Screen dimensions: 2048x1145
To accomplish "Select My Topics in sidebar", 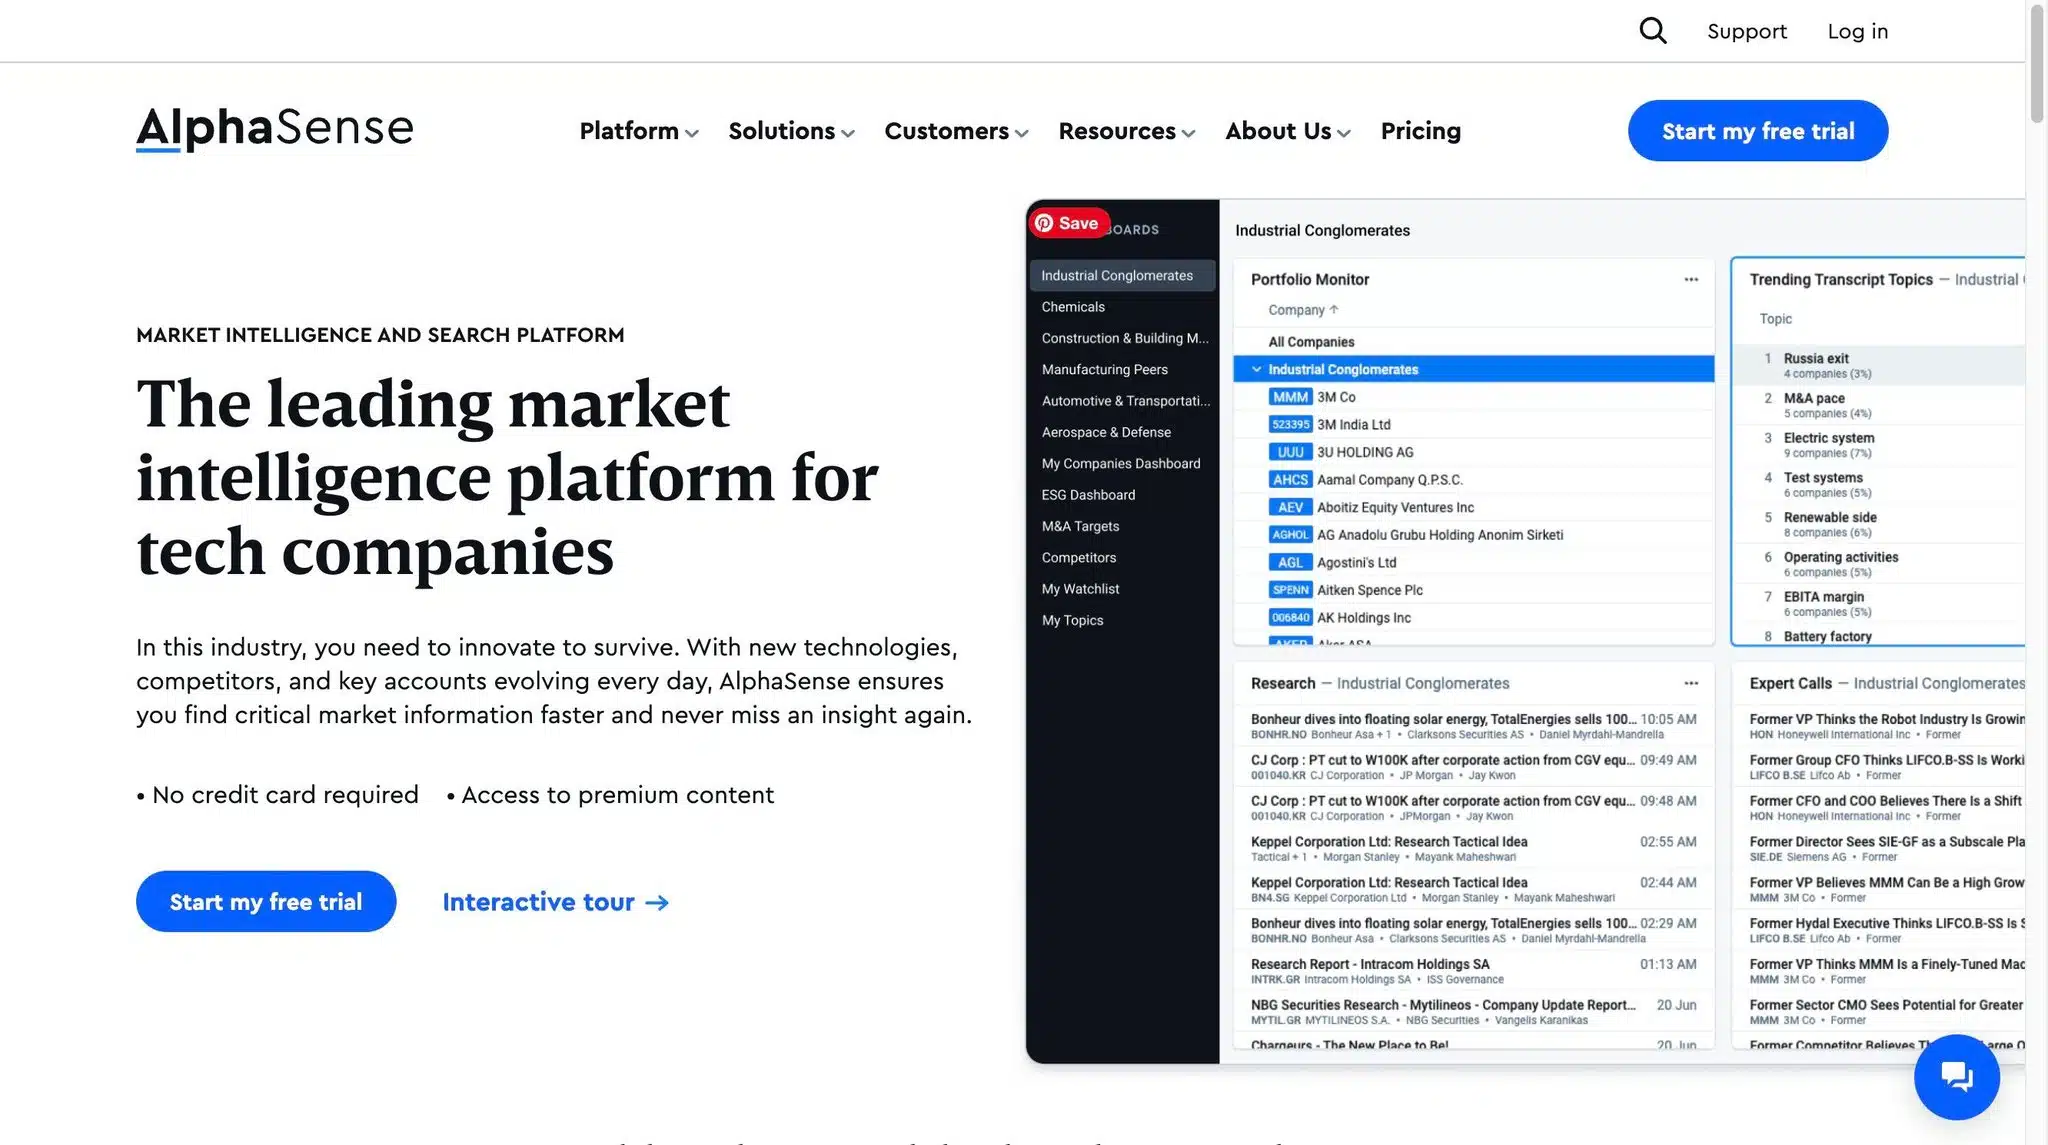I will tap(1072, 620).
